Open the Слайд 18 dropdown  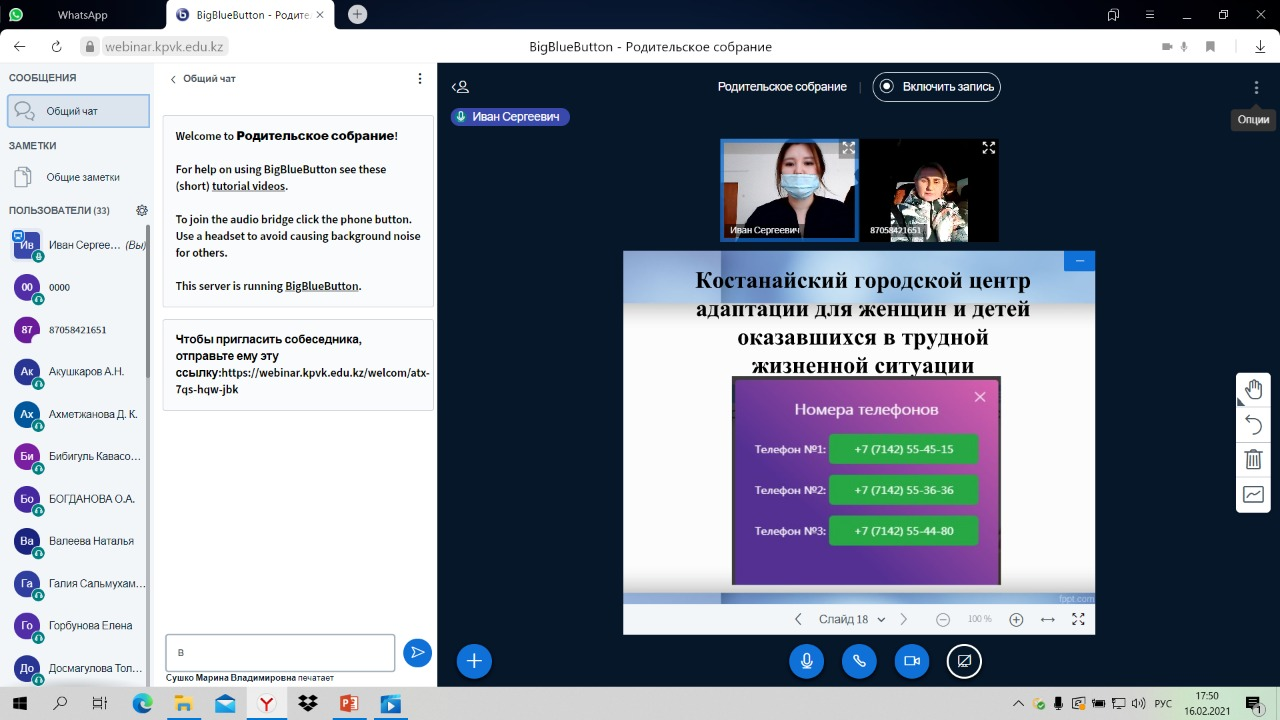click(x=852, y=619)
